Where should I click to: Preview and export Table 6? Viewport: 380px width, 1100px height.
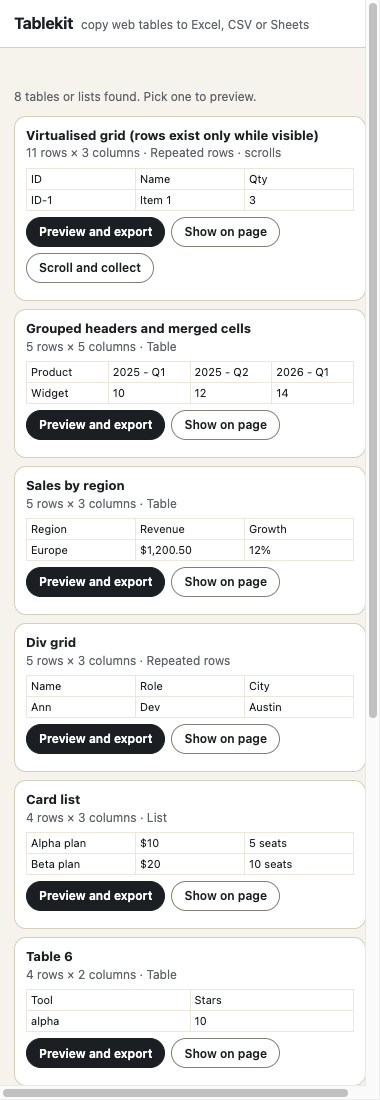(x=95, y=1054)
